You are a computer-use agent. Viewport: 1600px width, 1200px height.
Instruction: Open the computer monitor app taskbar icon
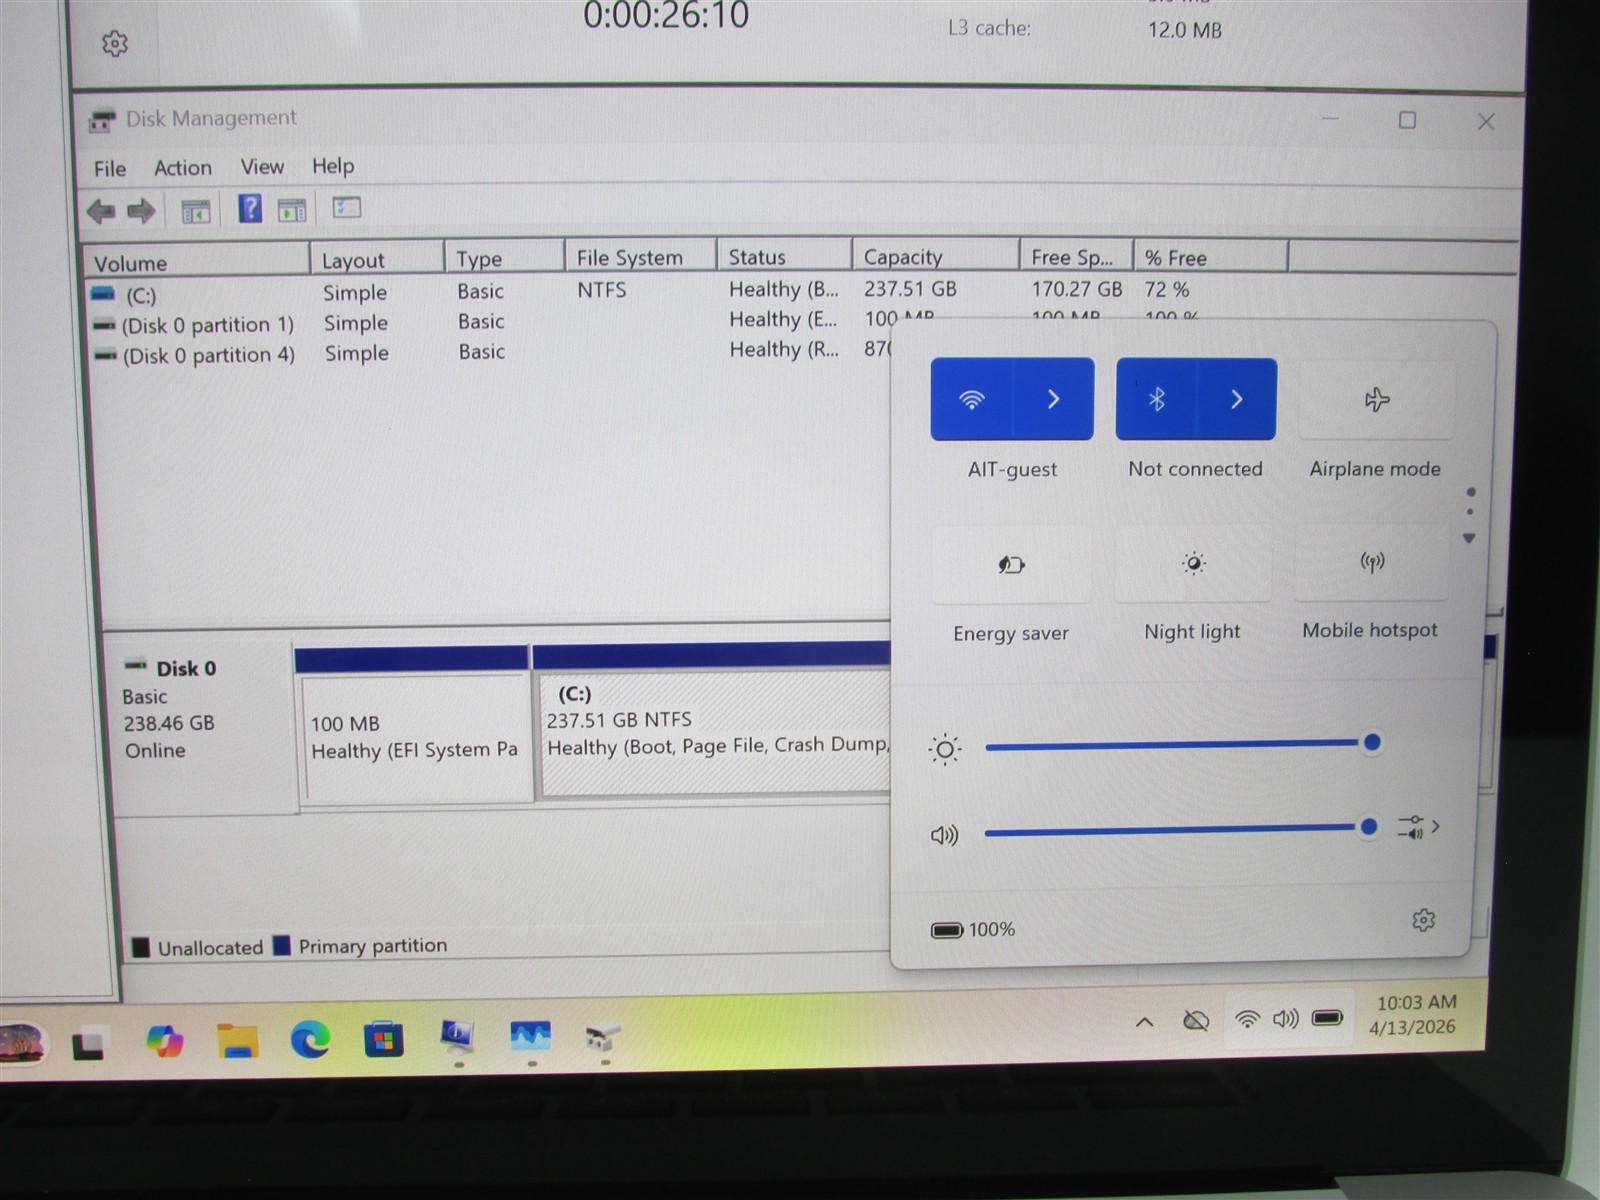(457, 1038)
